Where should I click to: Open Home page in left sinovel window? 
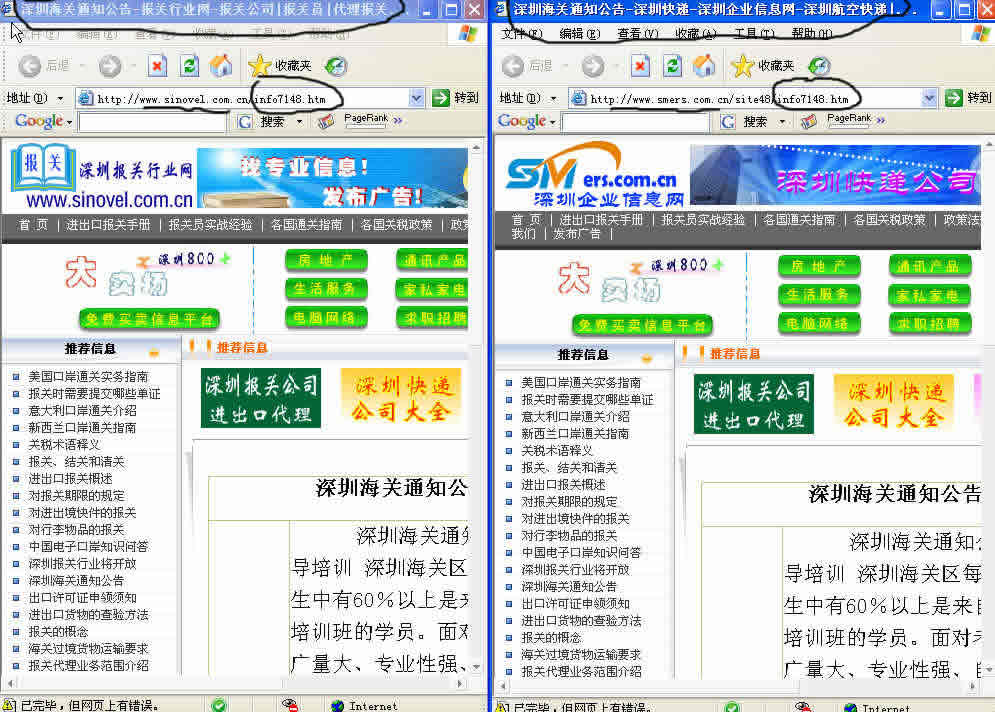(221, 65)
